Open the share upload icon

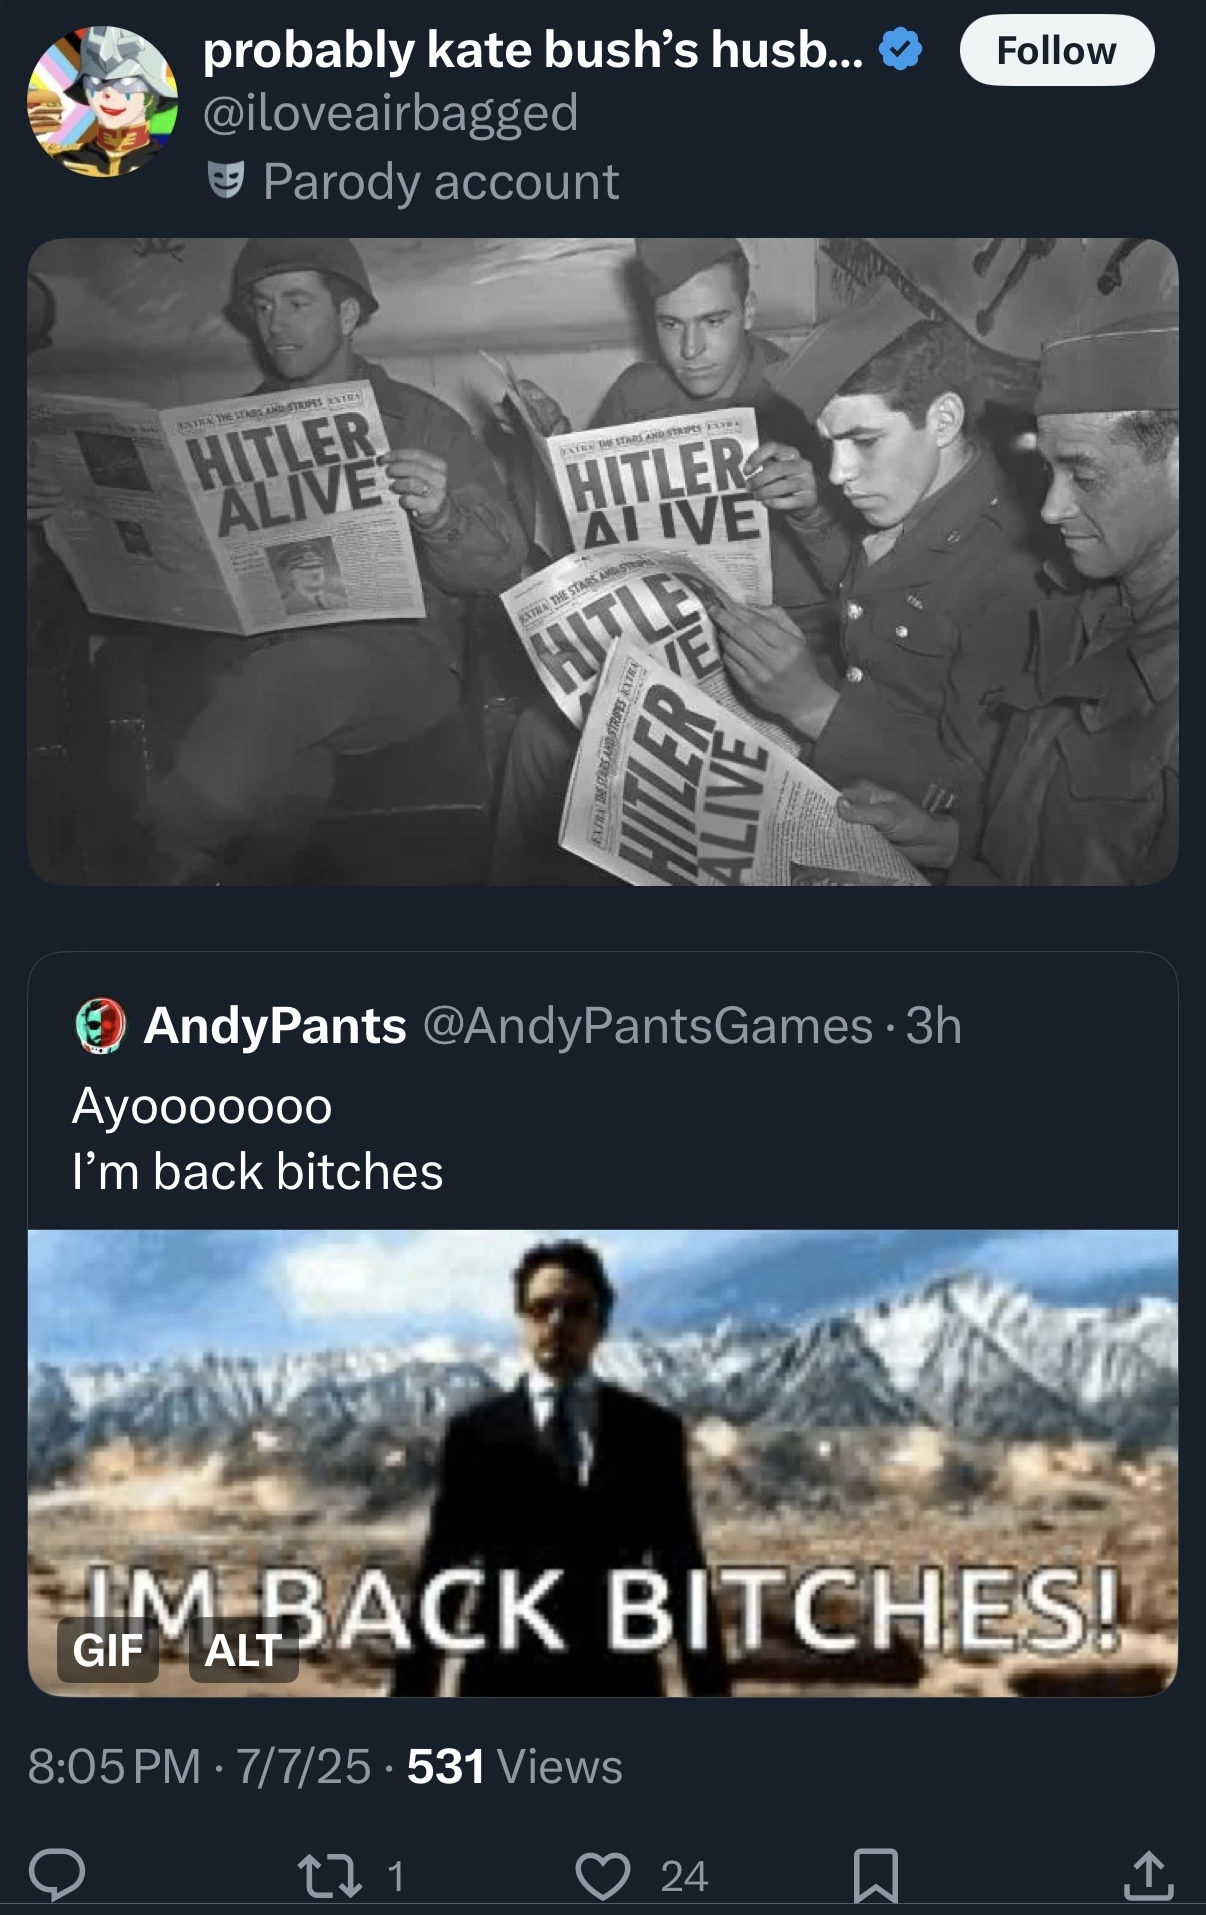(1148, 1875)
